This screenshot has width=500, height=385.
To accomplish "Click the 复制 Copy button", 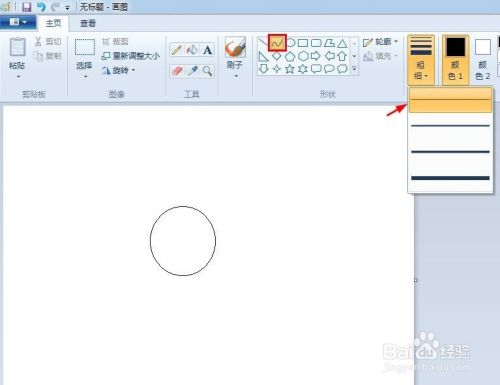I will pos(48,56).
